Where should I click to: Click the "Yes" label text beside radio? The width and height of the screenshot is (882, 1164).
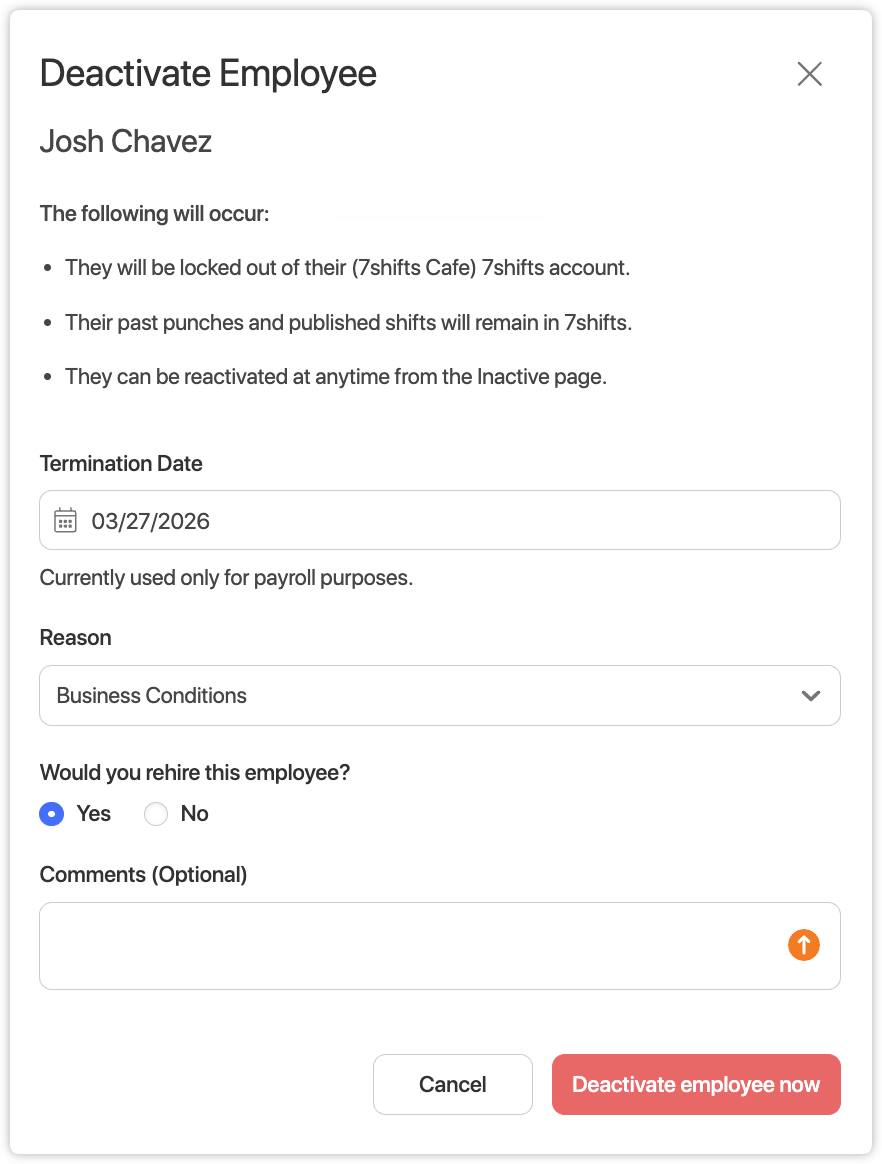[94, 814]
